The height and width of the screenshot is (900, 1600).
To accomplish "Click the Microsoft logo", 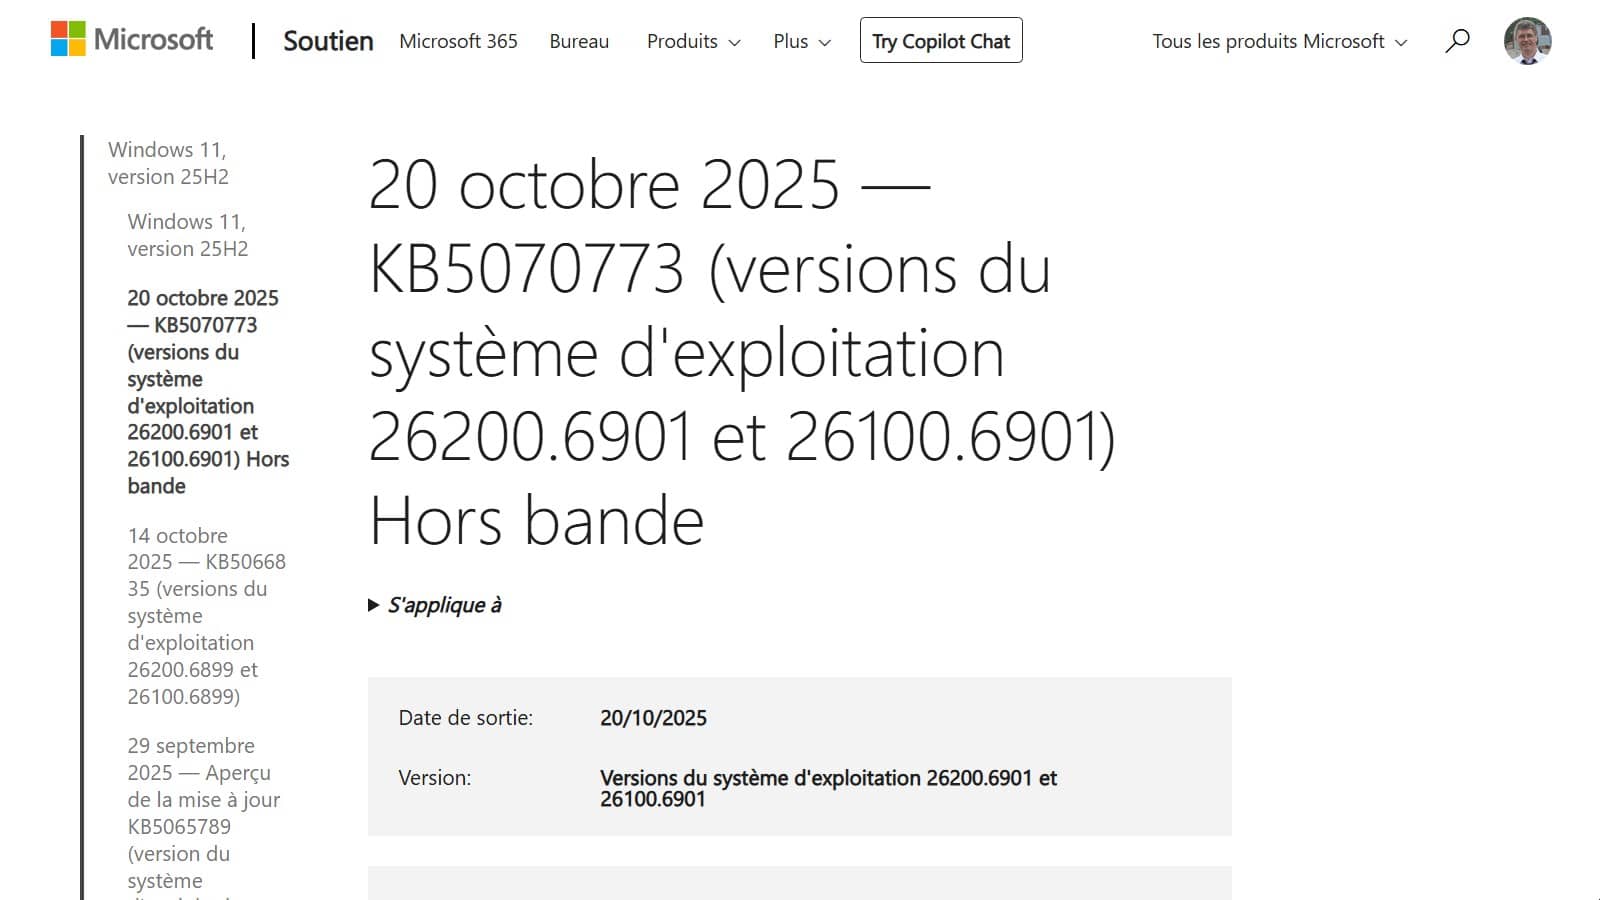I will [x=68, y=40].
